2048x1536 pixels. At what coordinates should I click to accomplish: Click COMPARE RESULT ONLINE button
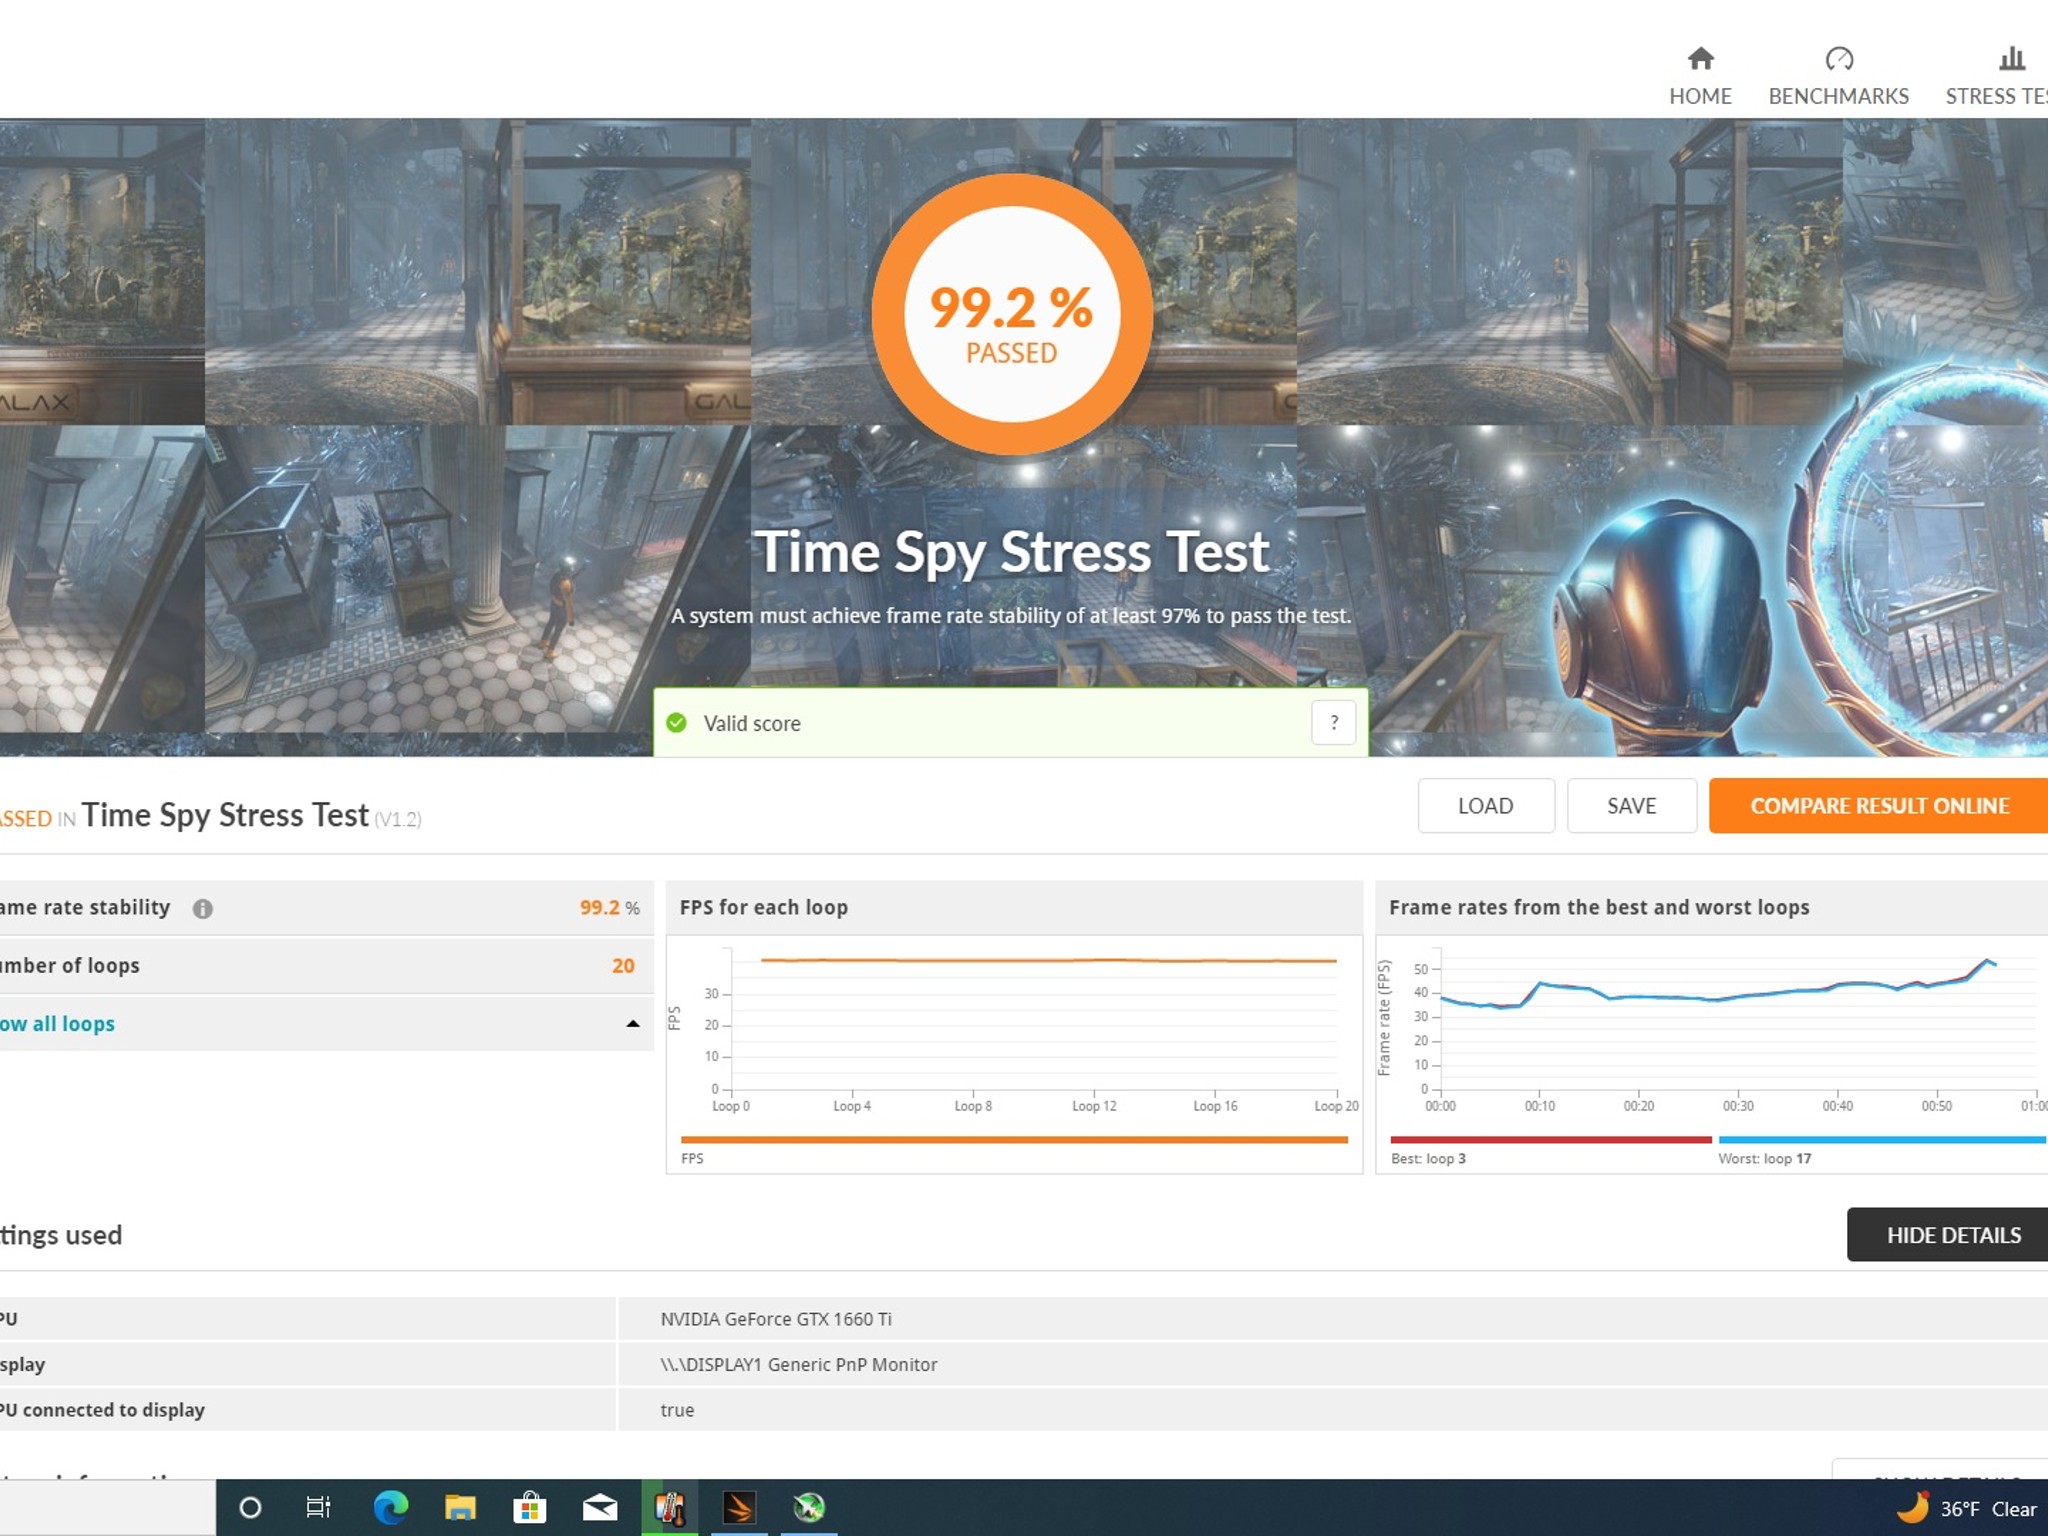[x=1878, y=806]
